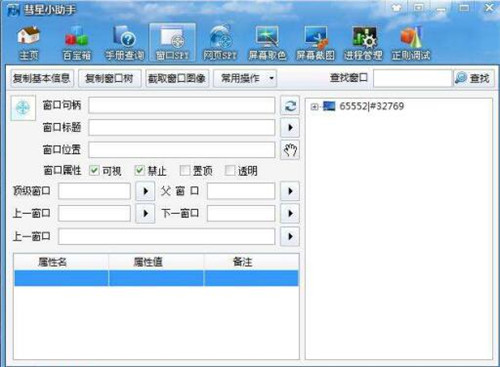Screen dimensions: 500x367
Task: Click the 属性值 column header
Action: (156, 262)
